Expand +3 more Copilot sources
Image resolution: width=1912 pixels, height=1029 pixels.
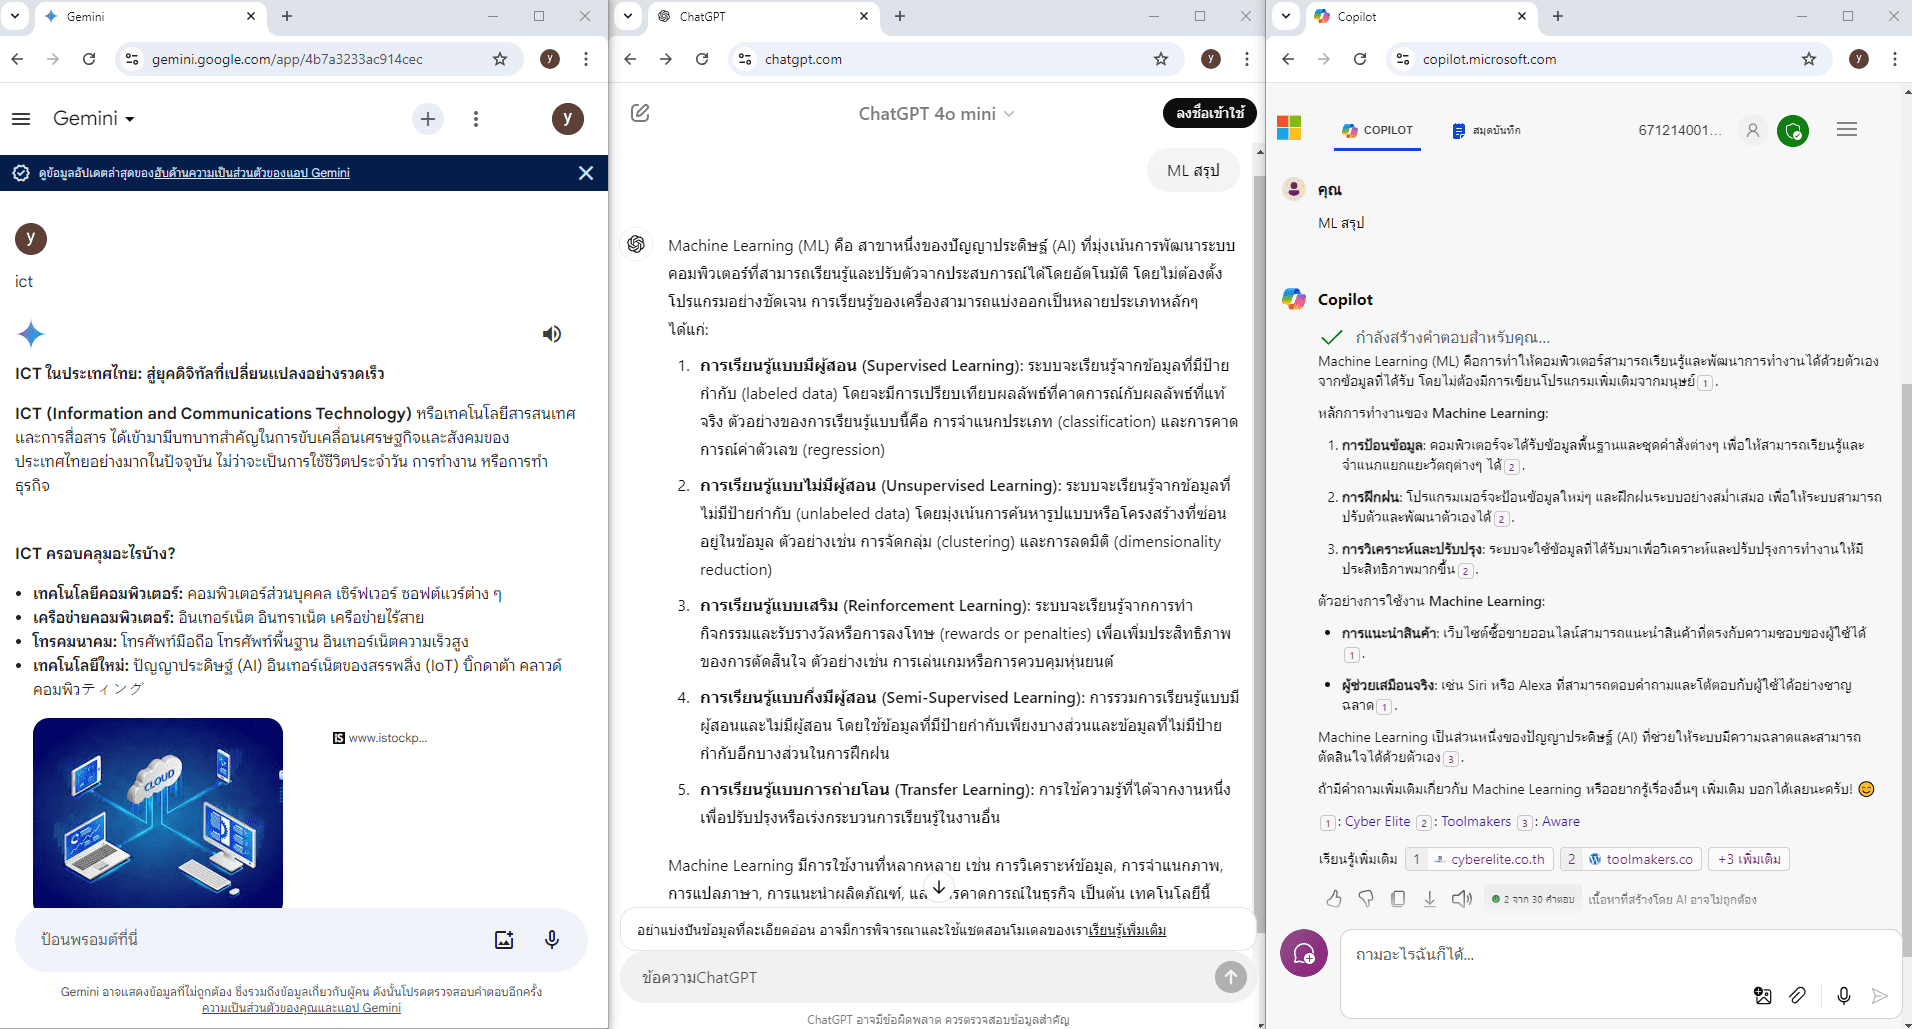click(x=1749, y=859)
